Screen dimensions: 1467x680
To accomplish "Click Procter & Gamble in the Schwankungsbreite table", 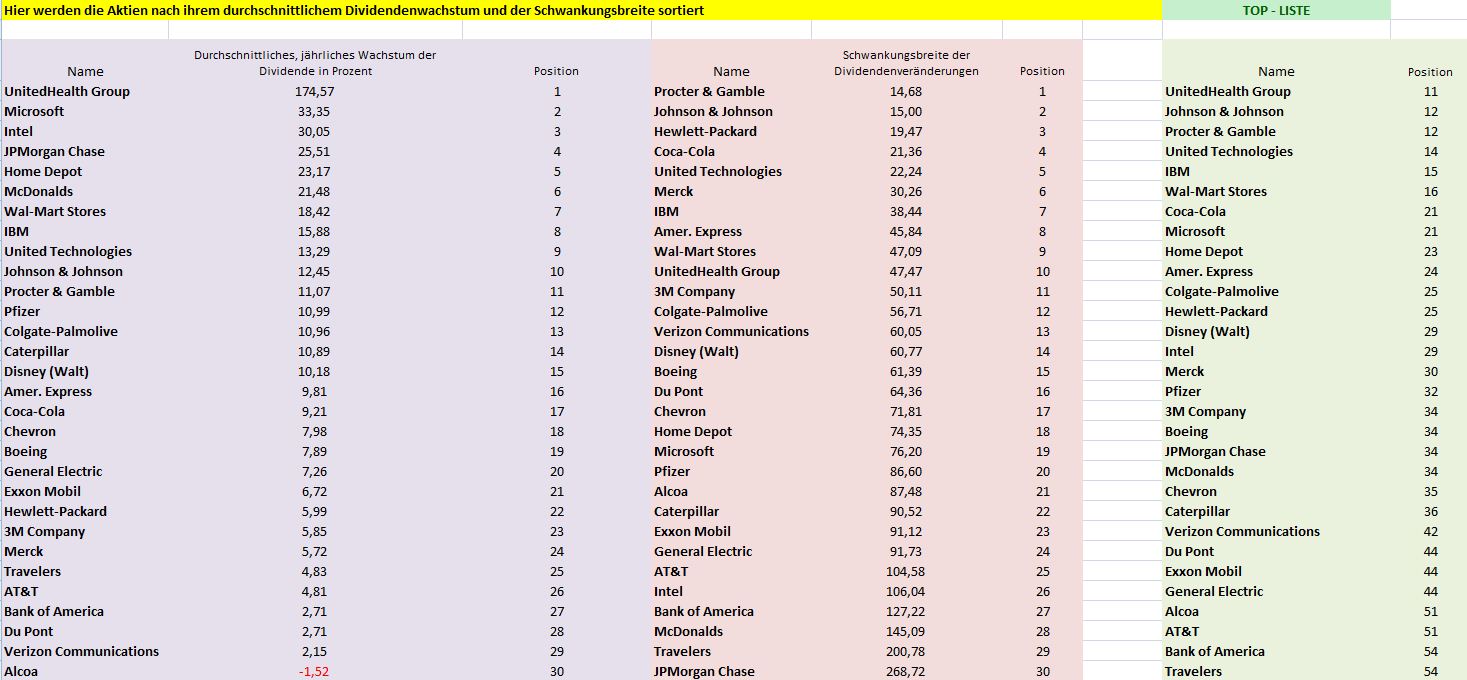I will tap(710, 91).
